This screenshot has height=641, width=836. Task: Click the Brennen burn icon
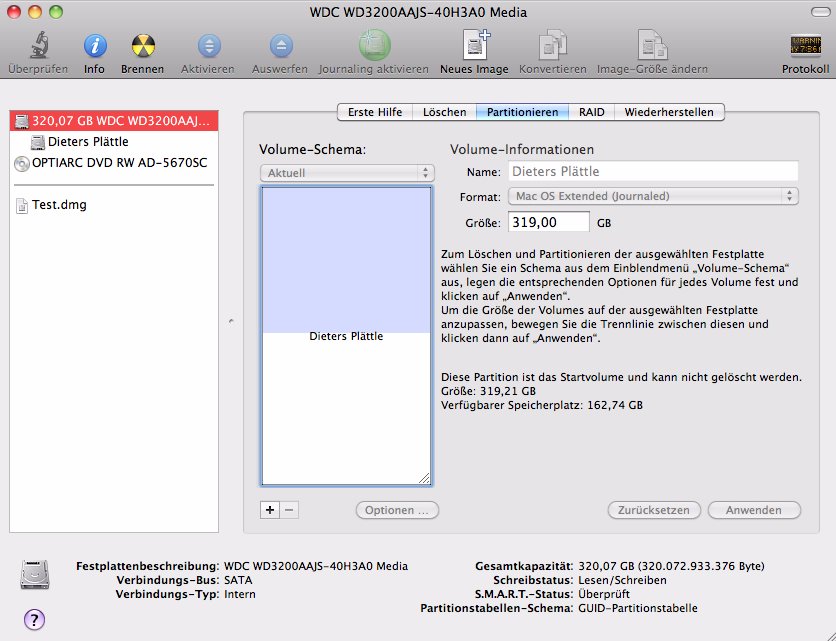pyautogui.click(x=143, y=46)
